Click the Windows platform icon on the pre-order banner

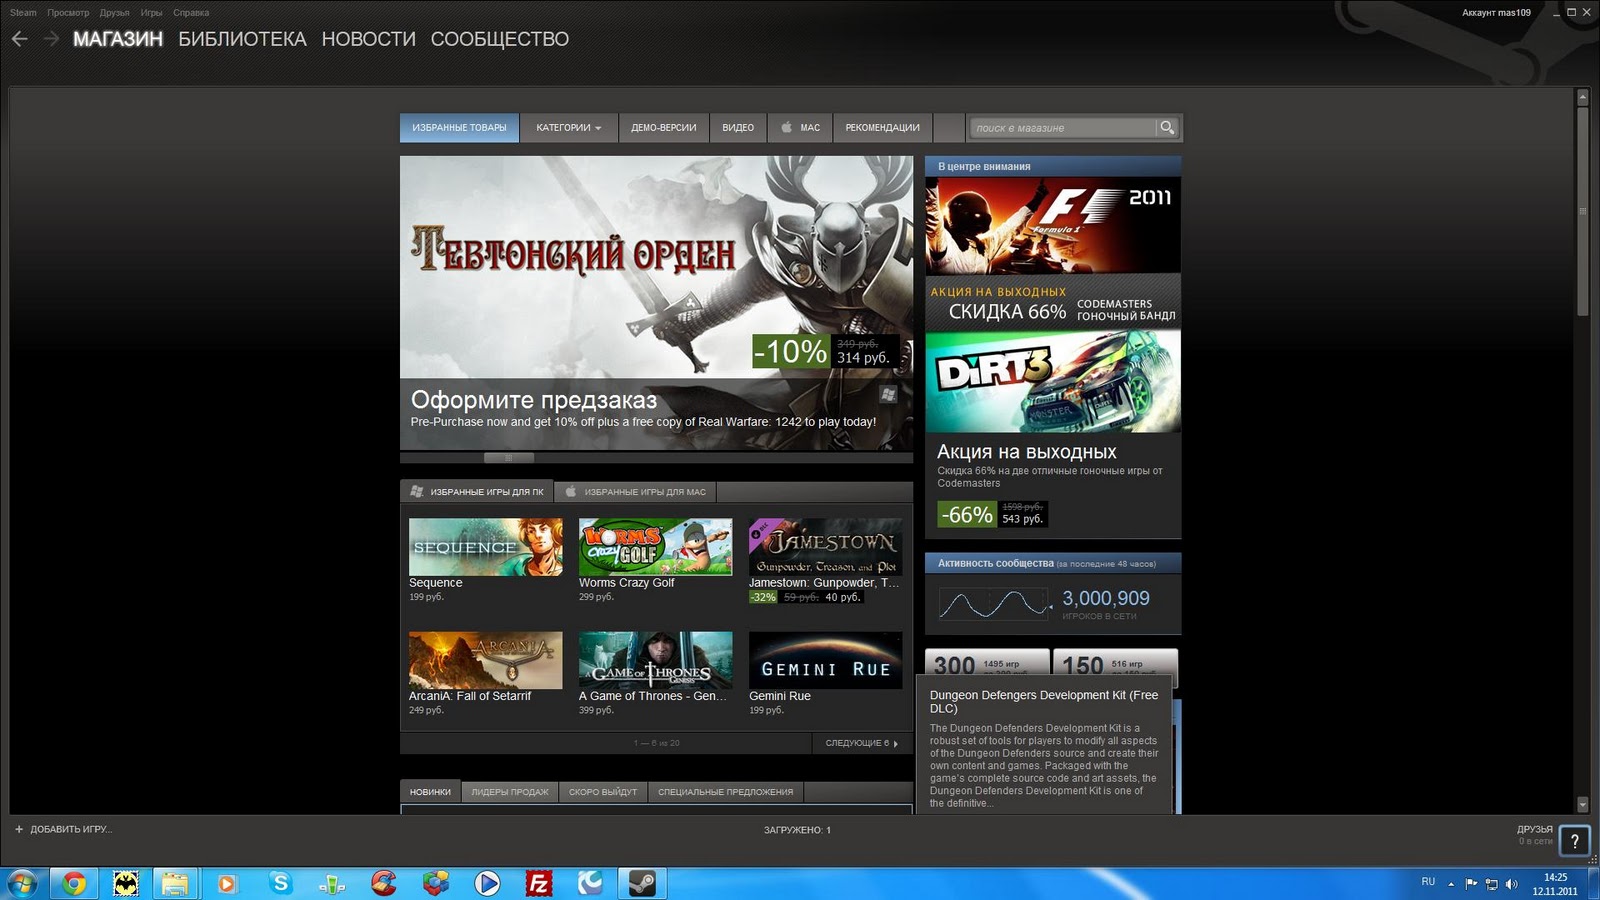(888, 394)
